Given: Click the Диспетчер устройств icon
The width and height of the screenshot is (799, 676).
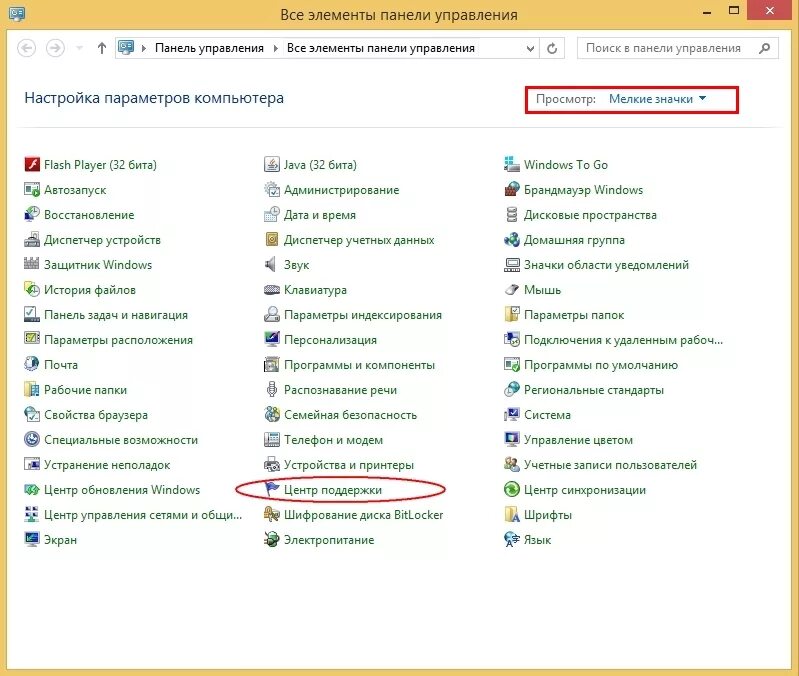Looking at the screenshot, I should [x=32, y=239].
